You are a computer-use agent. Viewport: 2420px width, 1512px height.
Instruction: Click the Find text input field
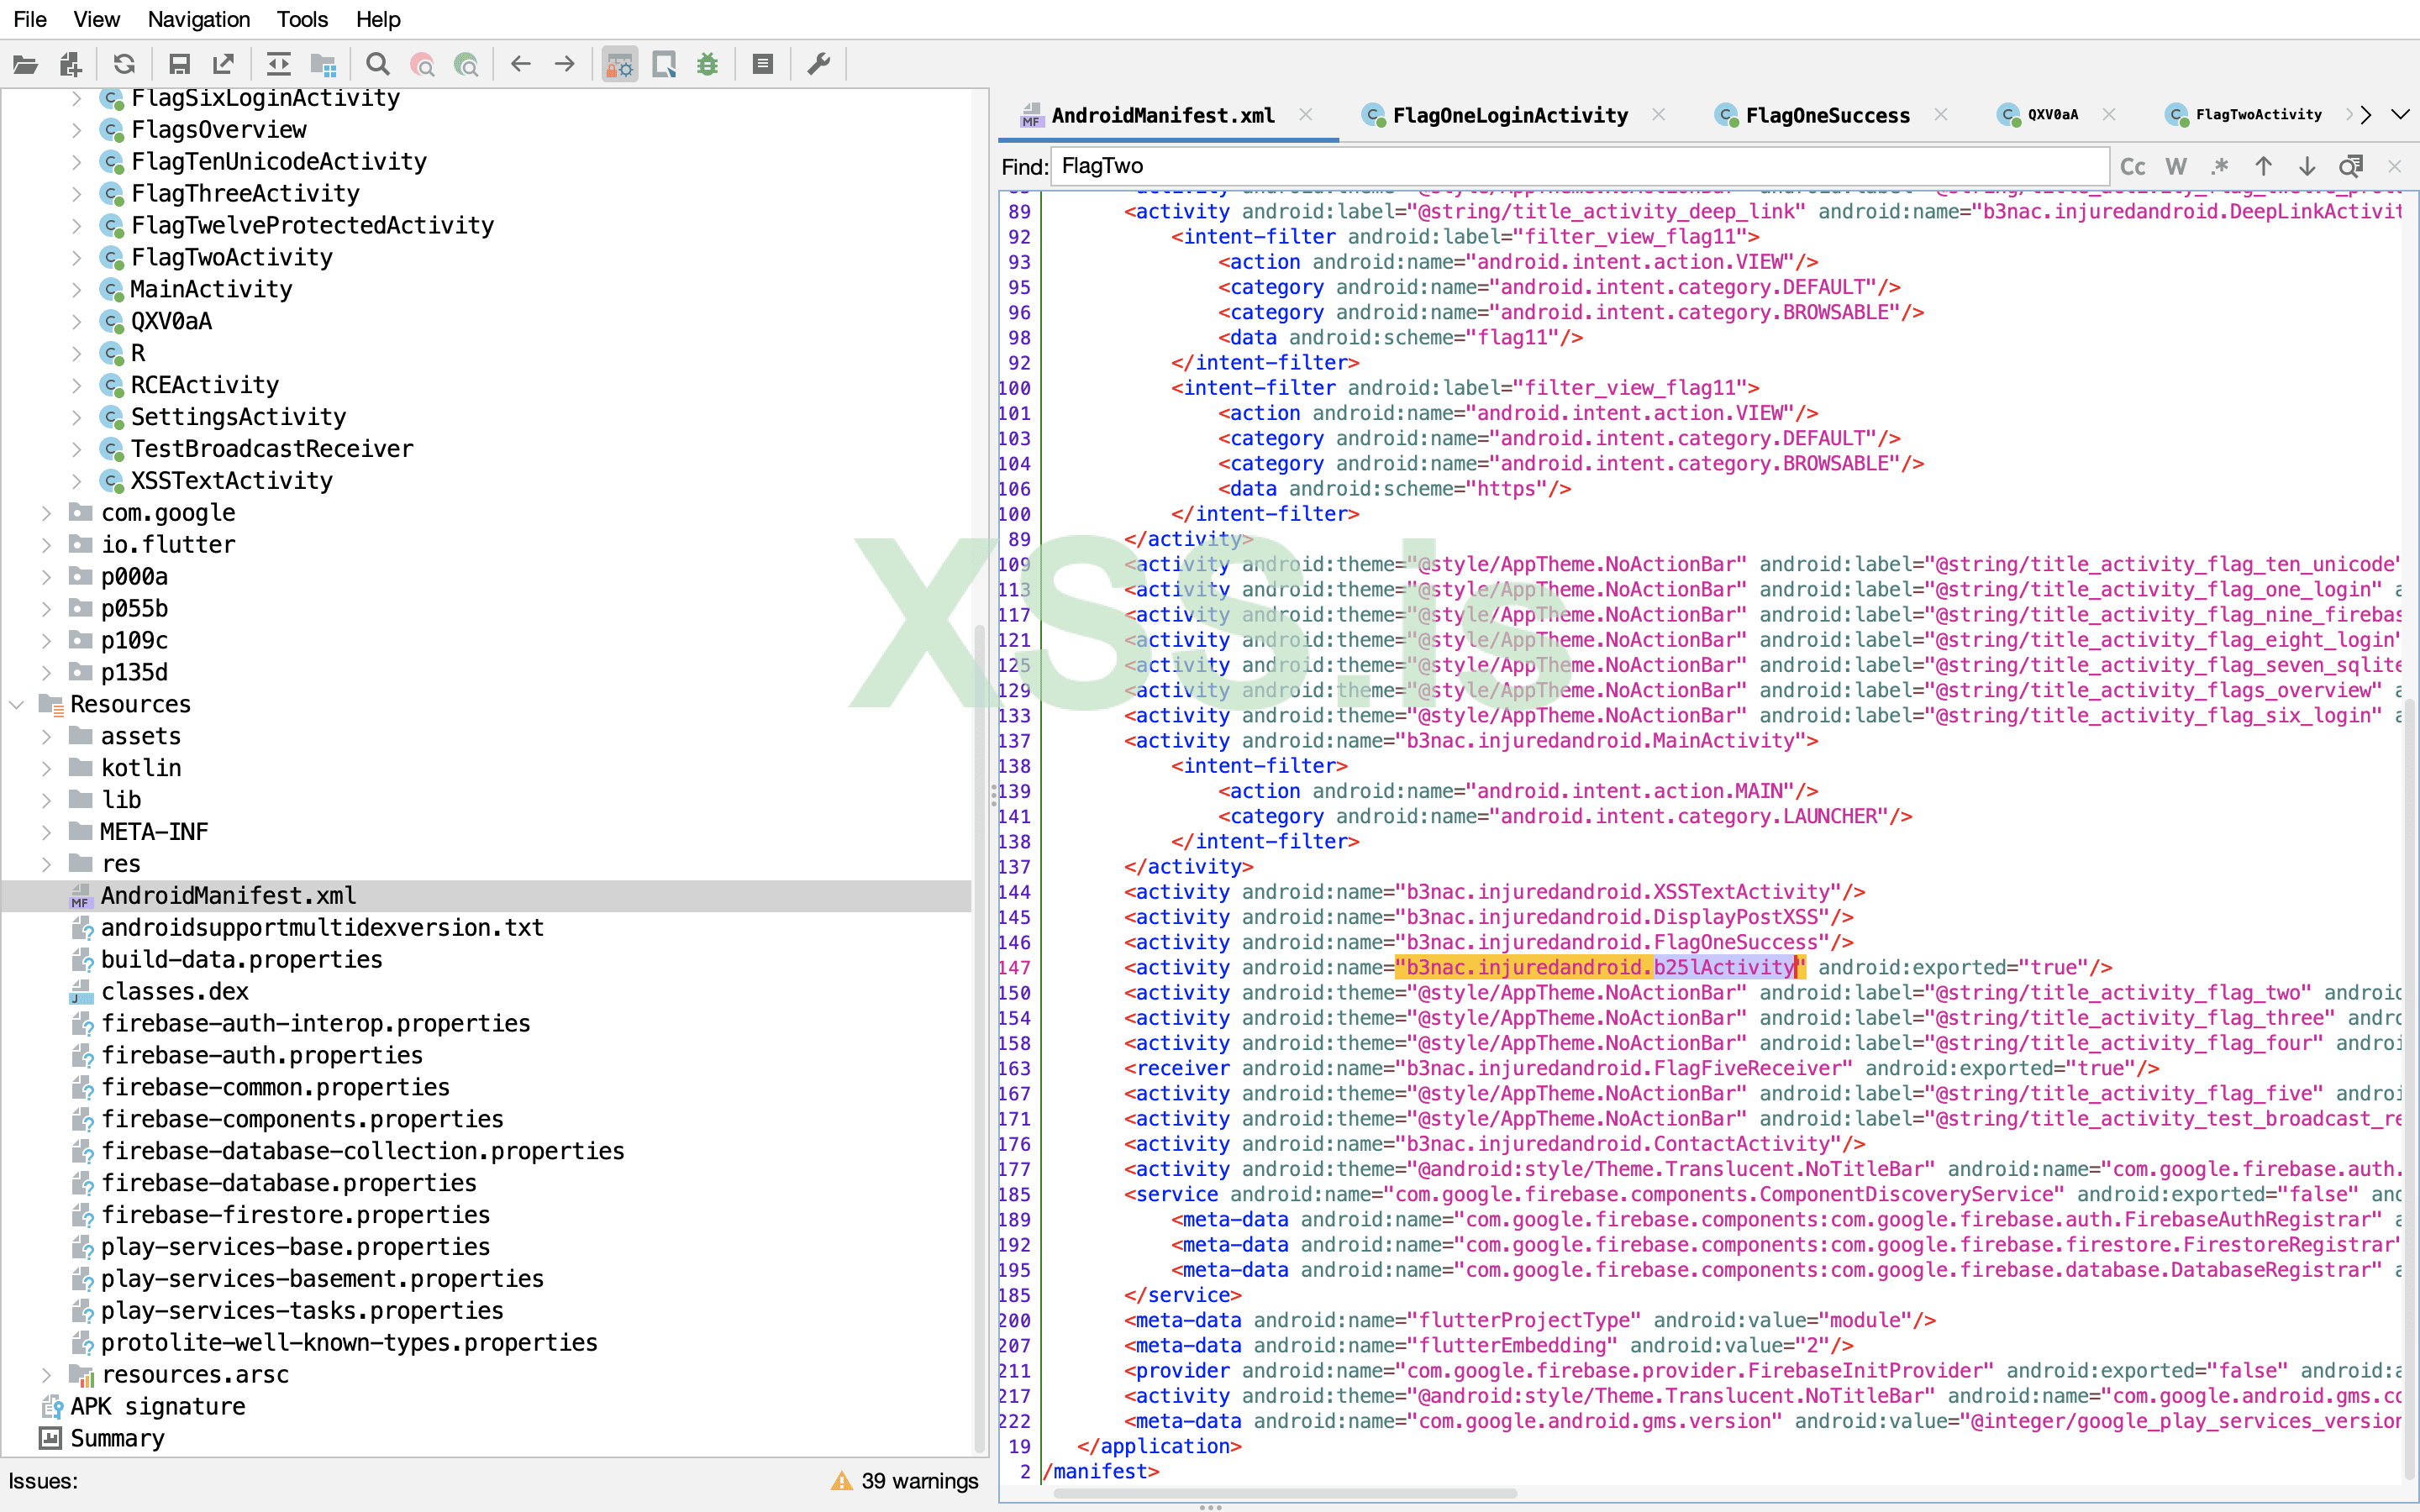(1580, 167)
